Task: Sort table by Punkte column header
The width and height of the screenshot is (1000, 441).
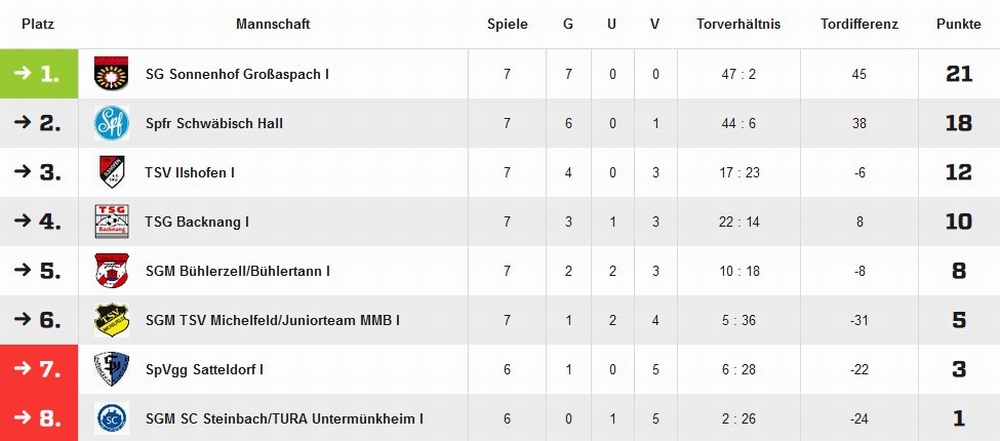Action: click(x=959, y=24)
